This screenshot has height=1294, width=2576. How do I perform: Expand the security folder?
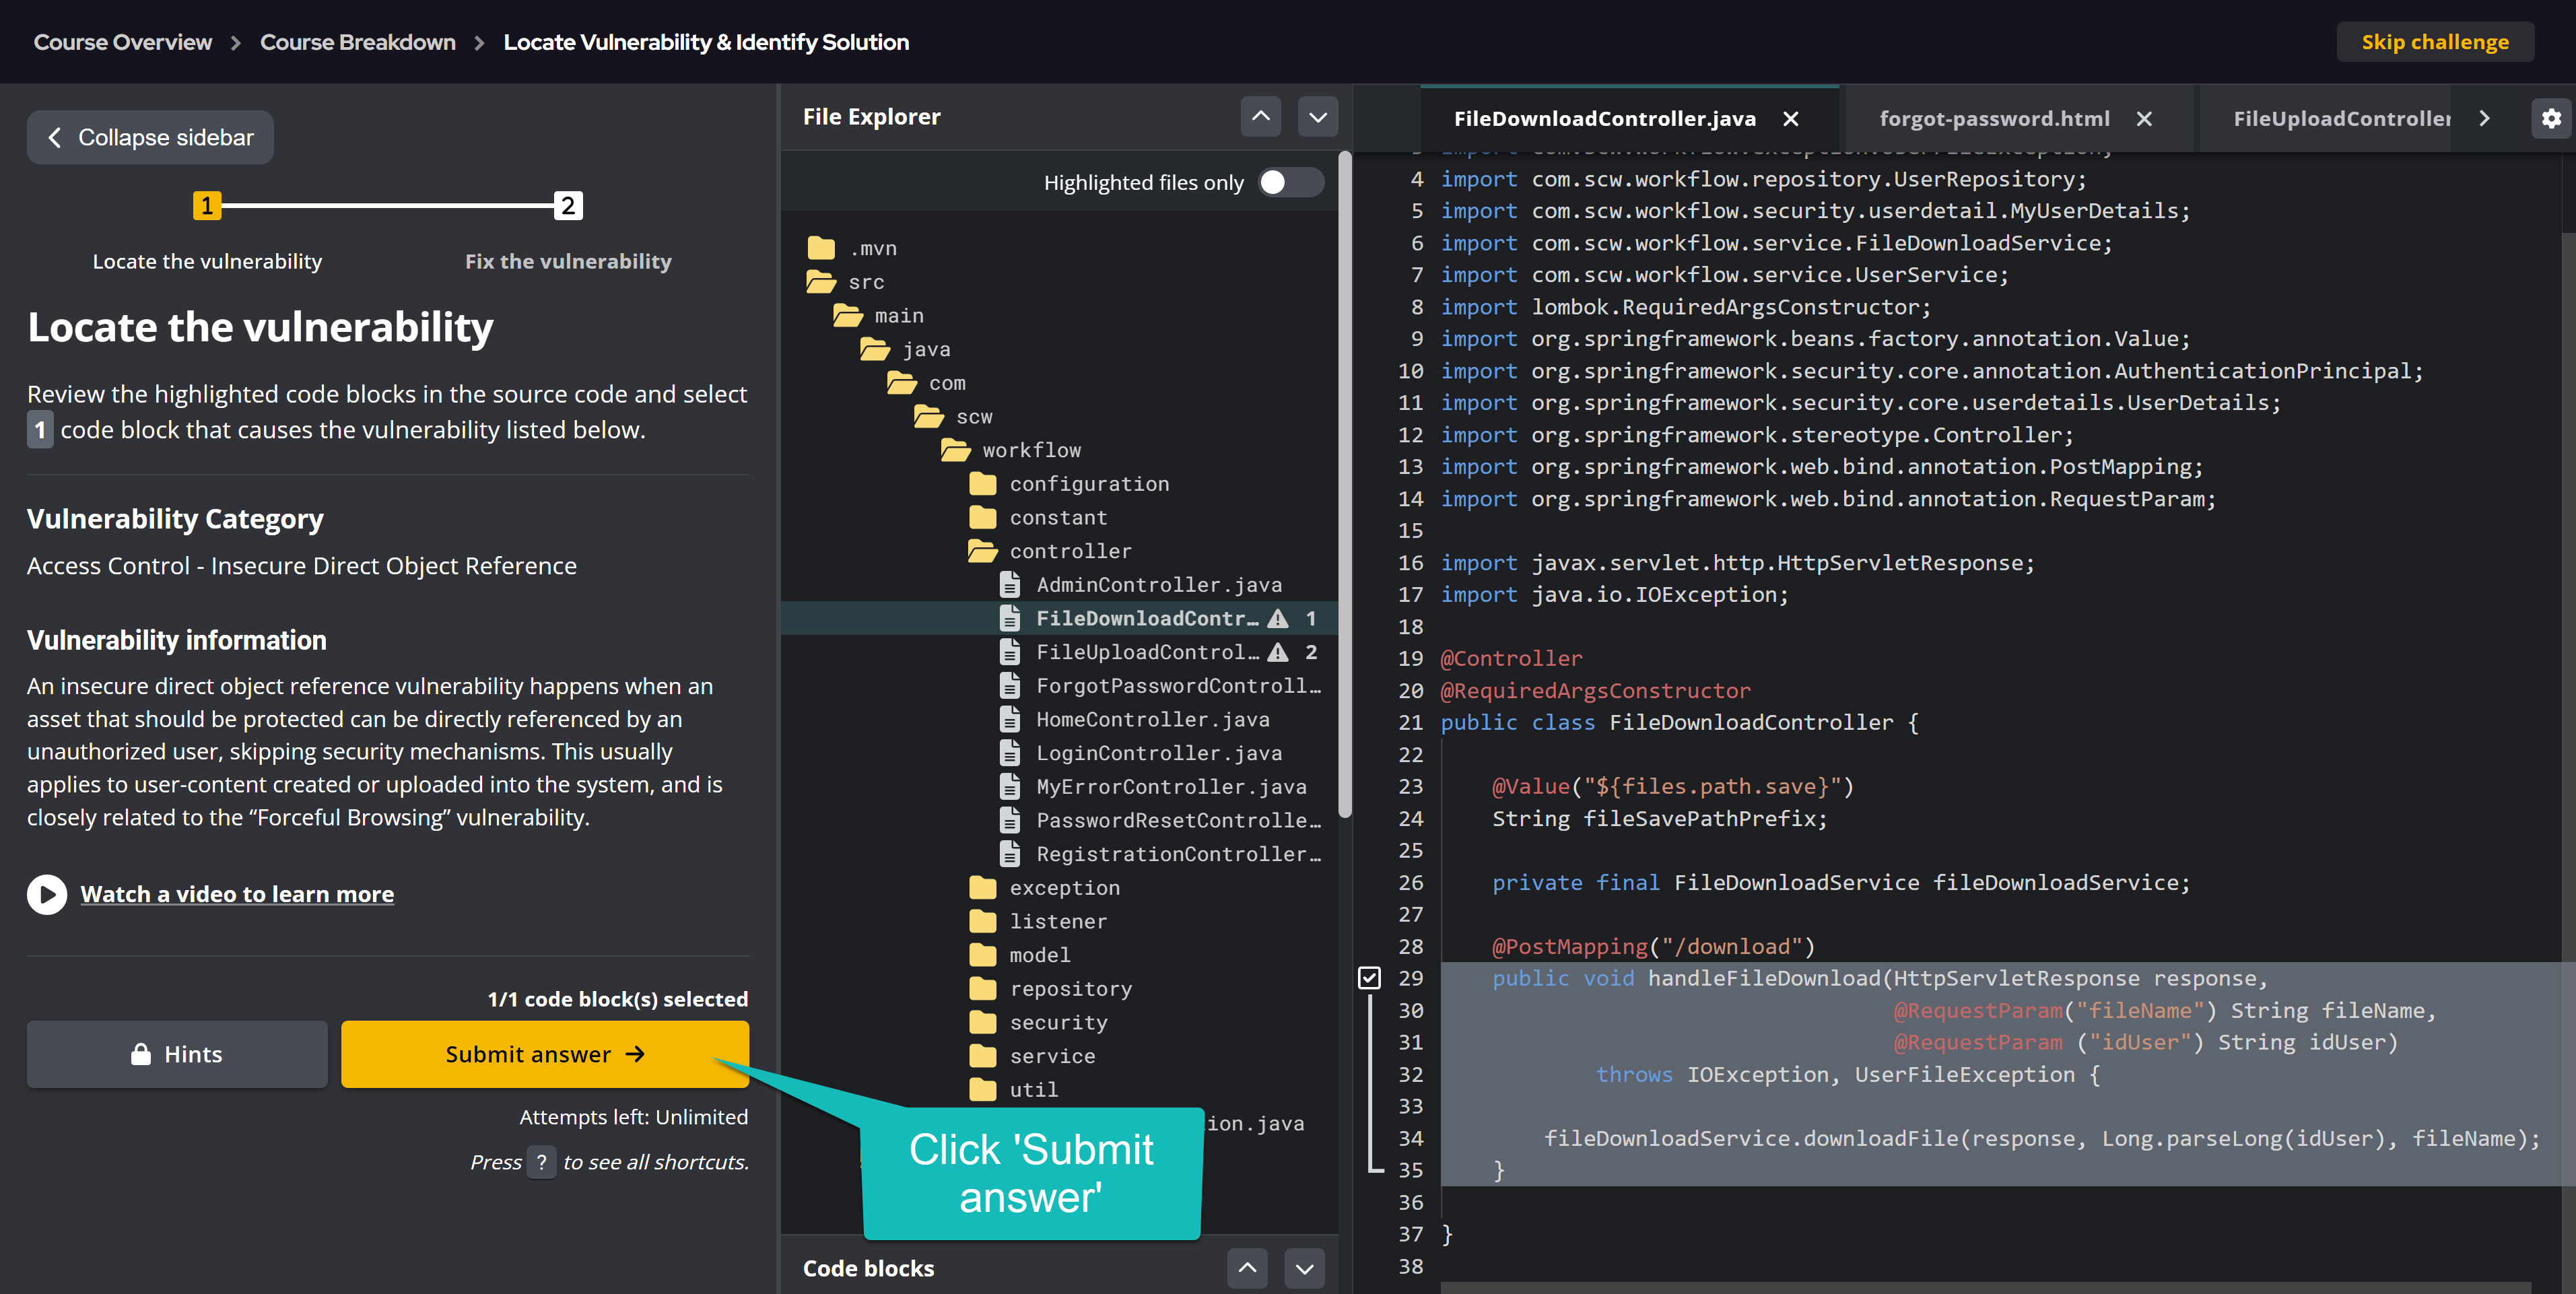[x=1038, y=1022]
